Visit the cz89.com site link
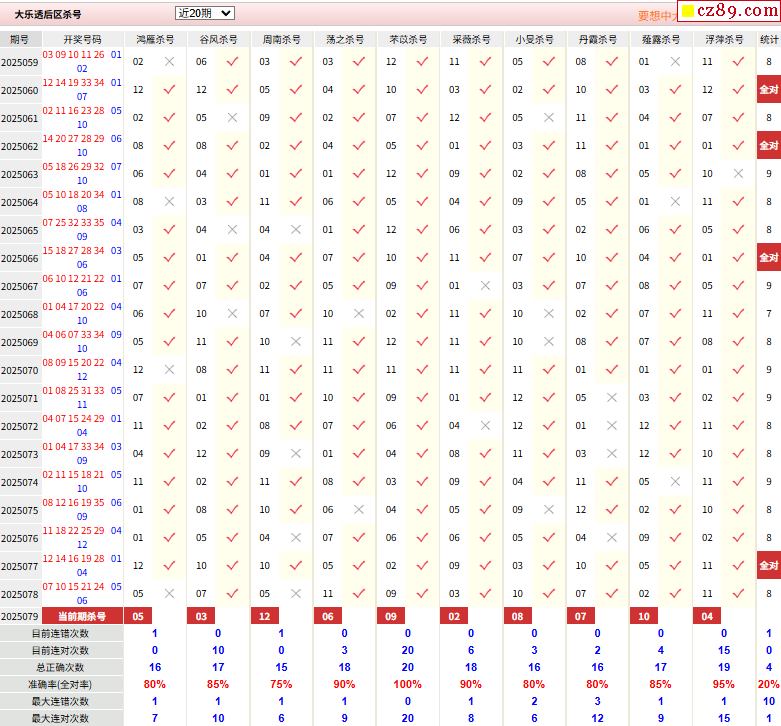Screen dimensions: 781x726 730,10
